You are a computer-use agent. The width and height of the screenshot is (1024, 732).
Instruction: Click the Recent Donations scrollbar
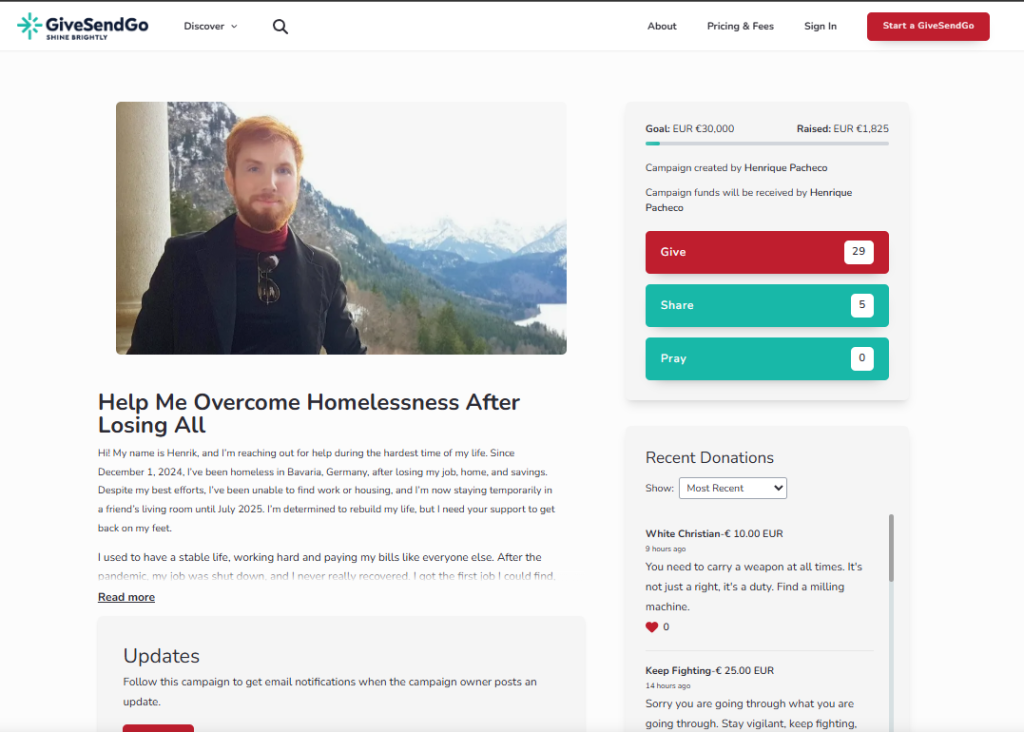891,548
